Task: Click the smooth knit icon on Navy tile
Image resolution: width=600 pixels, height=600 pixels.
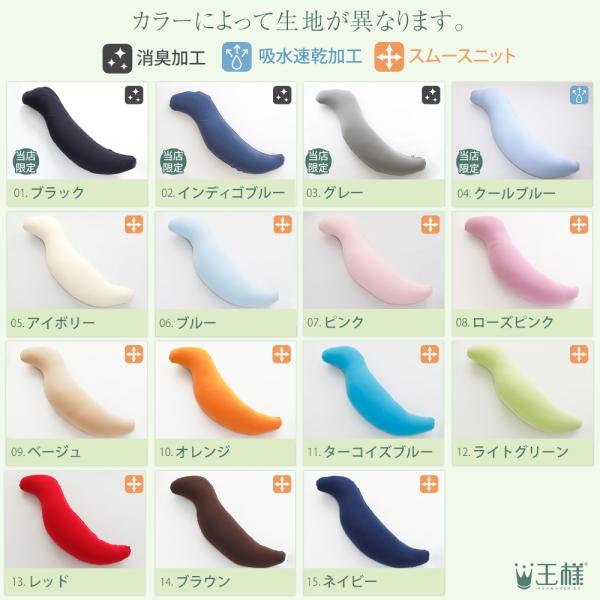Action: [x=429, y=484]
